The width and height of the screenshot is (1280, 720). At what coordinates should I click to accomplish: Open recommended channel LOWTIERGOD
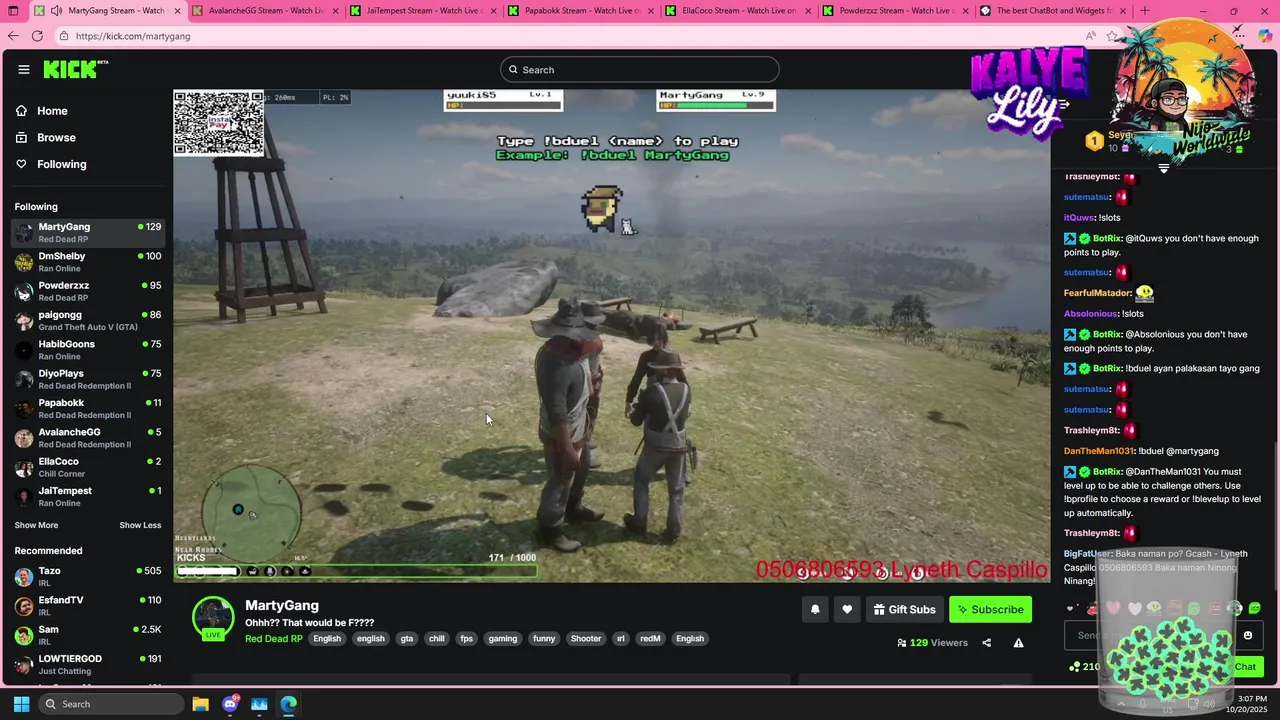87,664
